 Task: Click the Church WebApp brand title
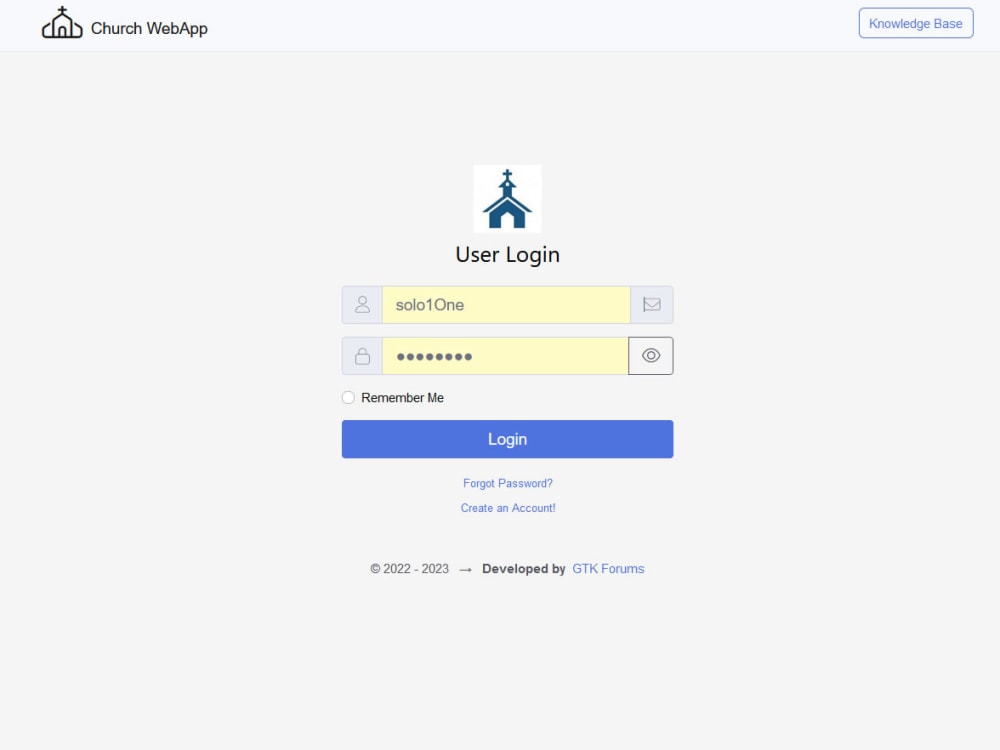point(149,29)
